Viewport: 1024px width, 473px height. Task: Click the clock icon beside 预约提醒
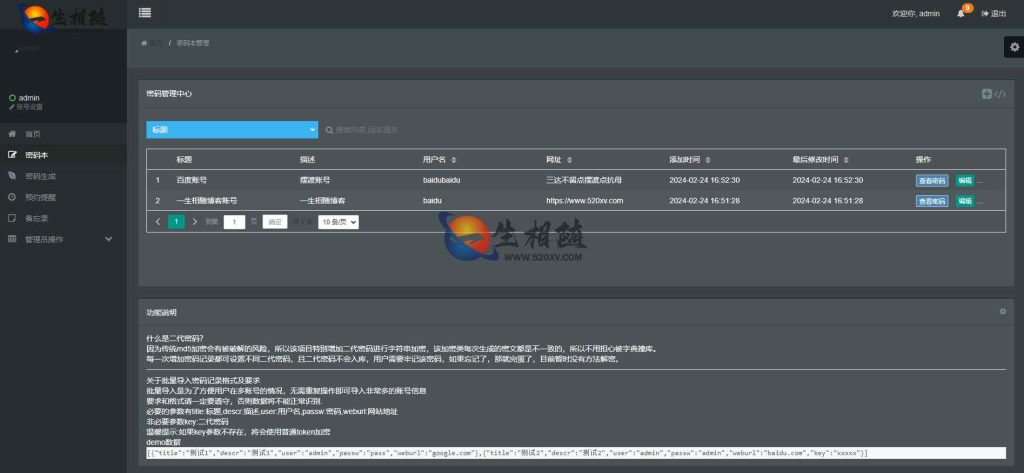[x=12, y=197]
